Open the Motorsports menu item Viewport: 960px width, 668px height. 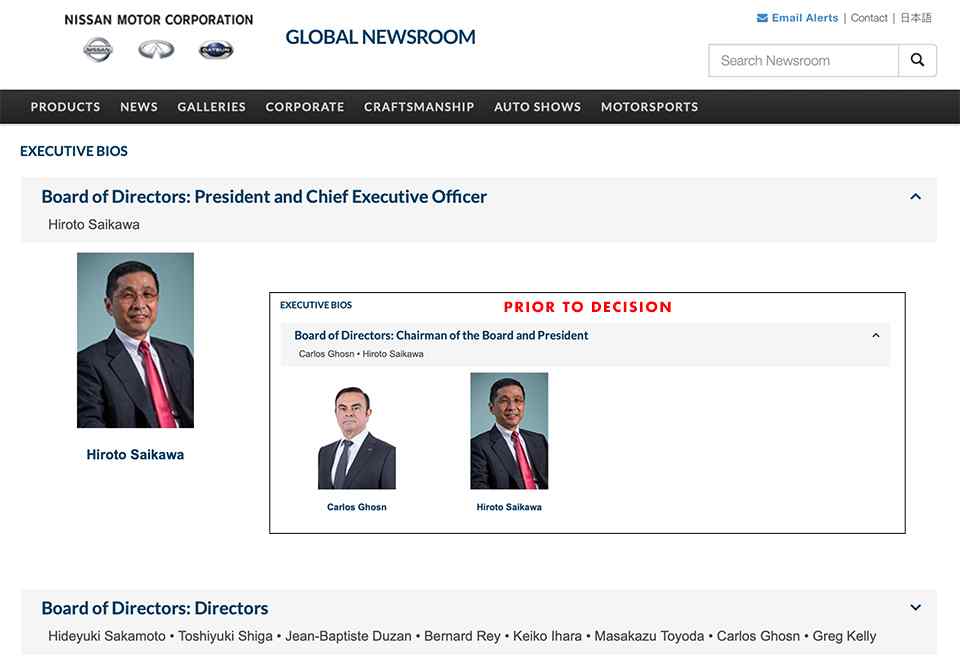[x=648, y=107]
